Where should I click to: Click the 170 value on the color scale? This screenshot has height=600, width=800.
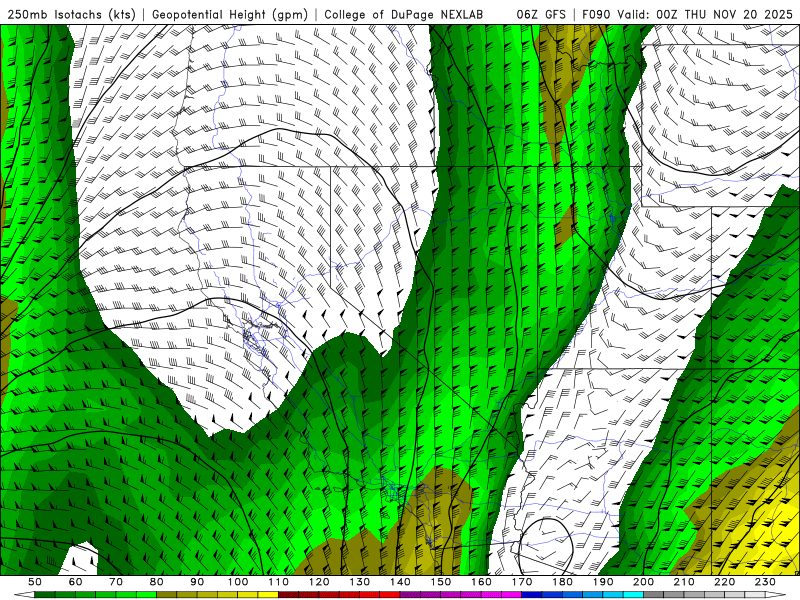[x=522, y=582]
